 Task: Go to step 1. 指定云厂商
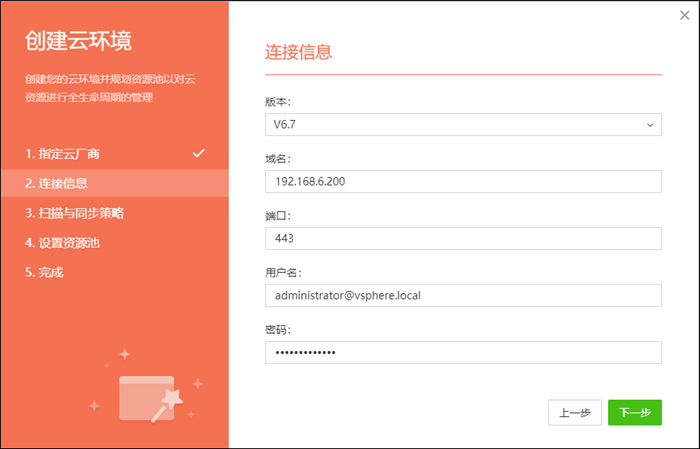pos(63,154)
